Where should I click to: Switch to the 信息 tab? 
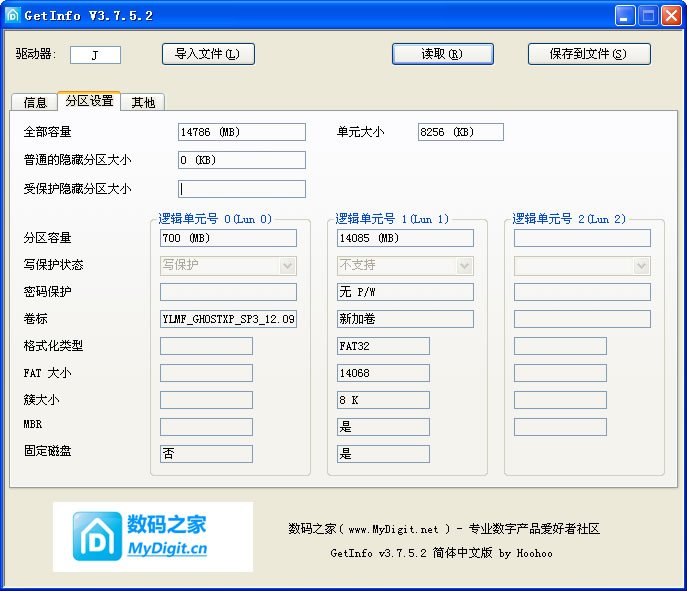tap(35, 102)
